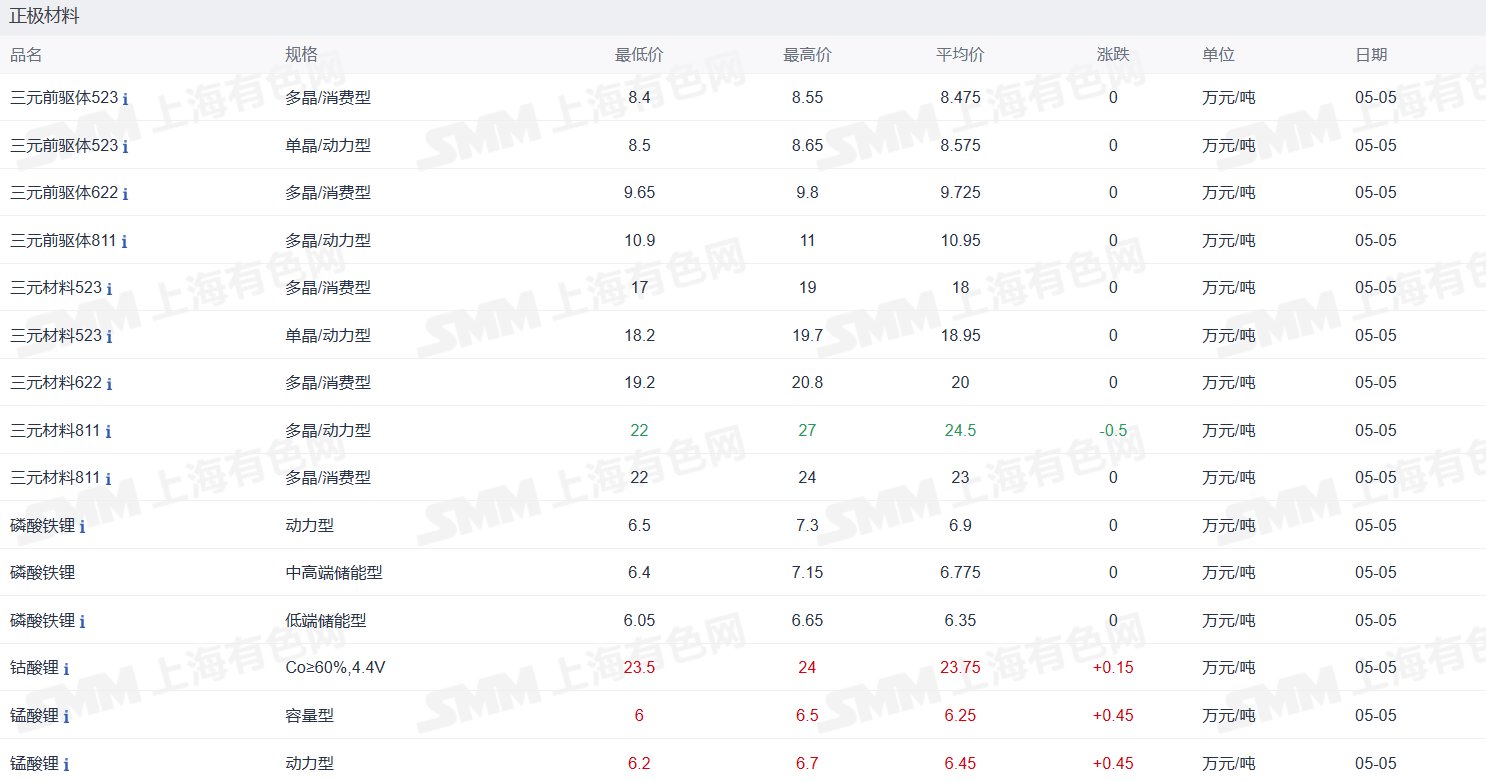Click the 容量型 spec cell
Screen dimensions: 1486x781
click(x=309, y=716)
